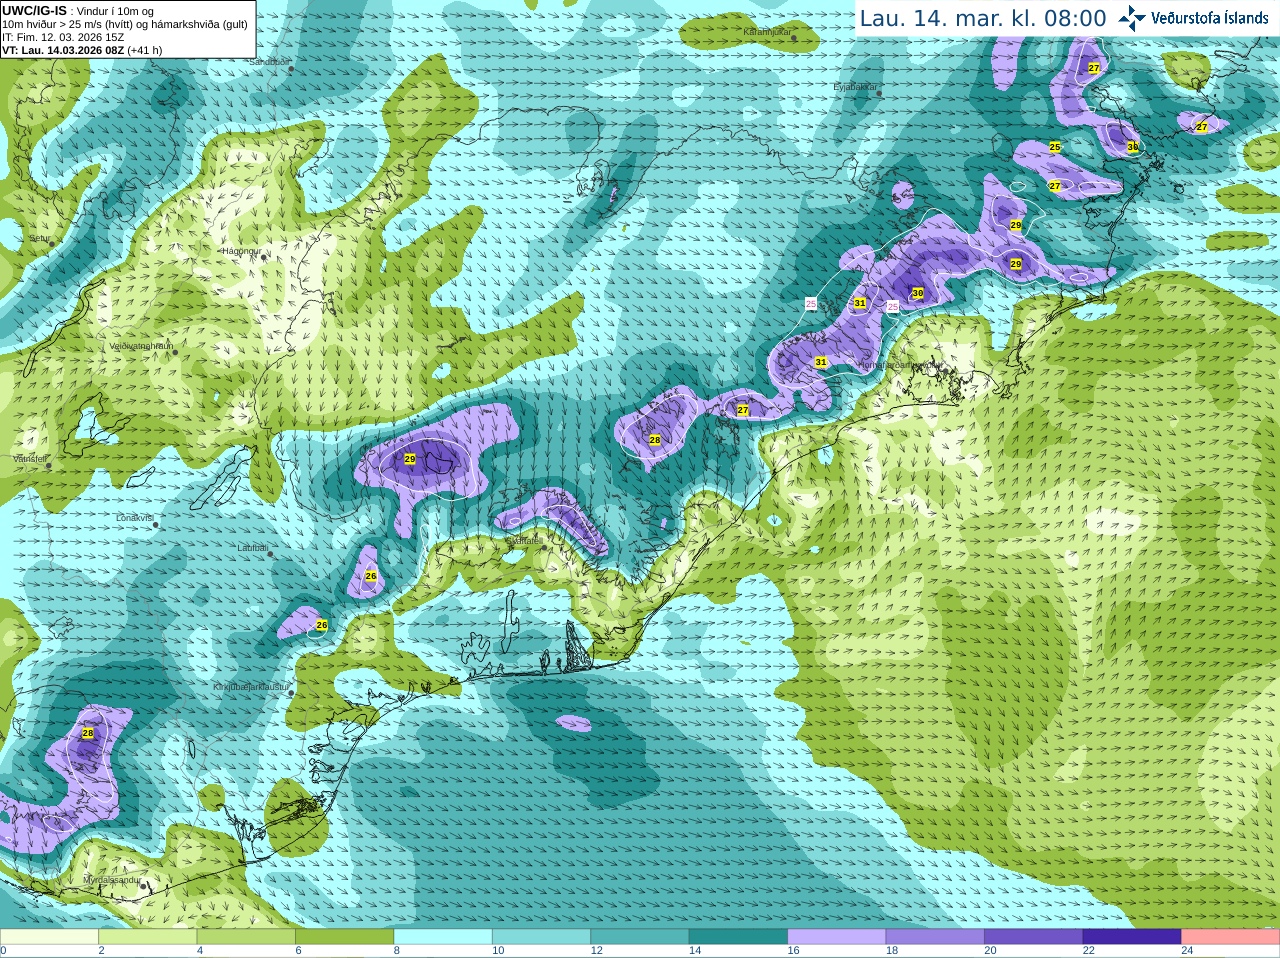Viewport: 1280px width, 958px height.
Task: Select the 22–24 m/s legend color
Action: pos(1132,937)
